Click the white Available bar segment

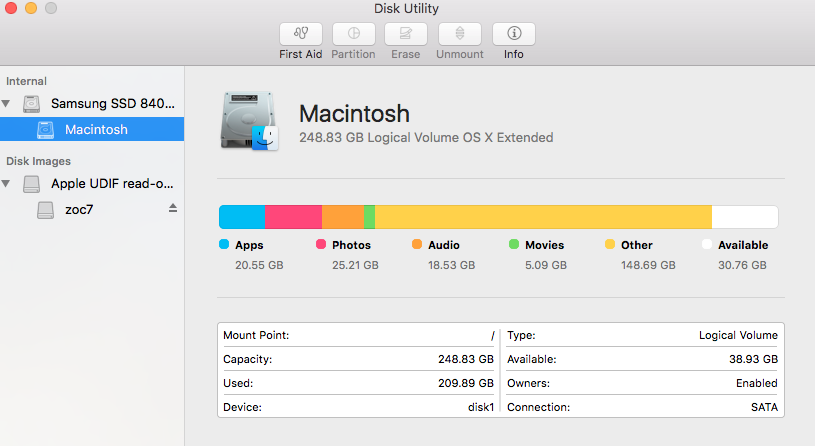point(745,217)
